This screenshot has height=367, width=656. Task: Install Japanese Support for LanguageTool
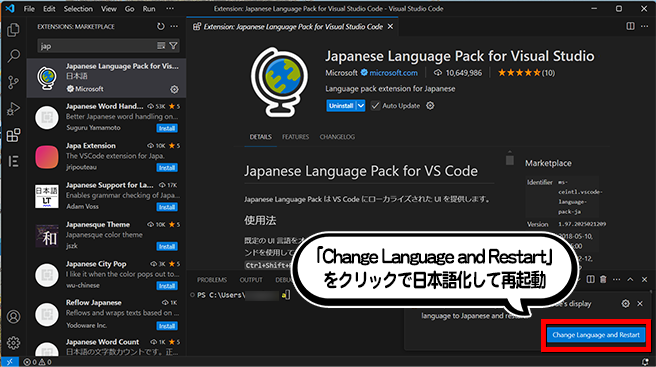167,207
